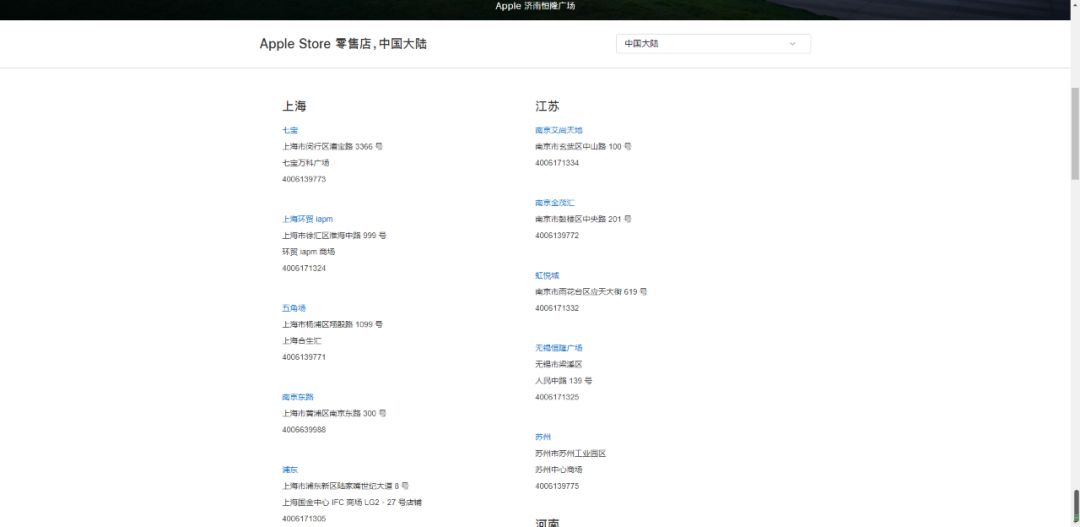This screenshot has width=1080, height=527.
Task: Select phone number 4006139773
Action: click(x=304, y=179)
